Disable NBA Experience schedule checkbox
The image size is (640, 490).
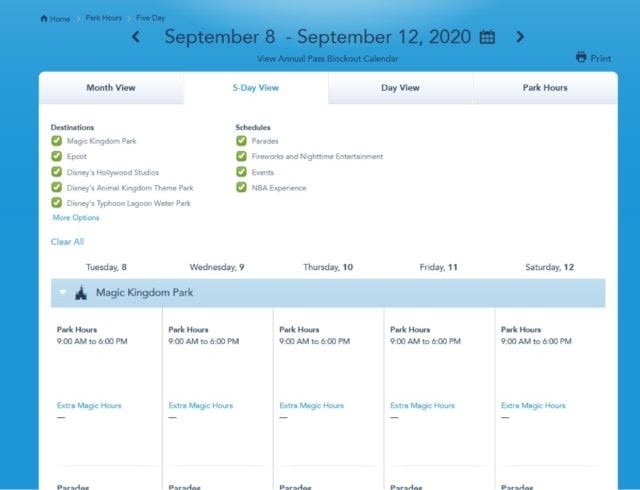pyautogui.click(x=241, y=187)
